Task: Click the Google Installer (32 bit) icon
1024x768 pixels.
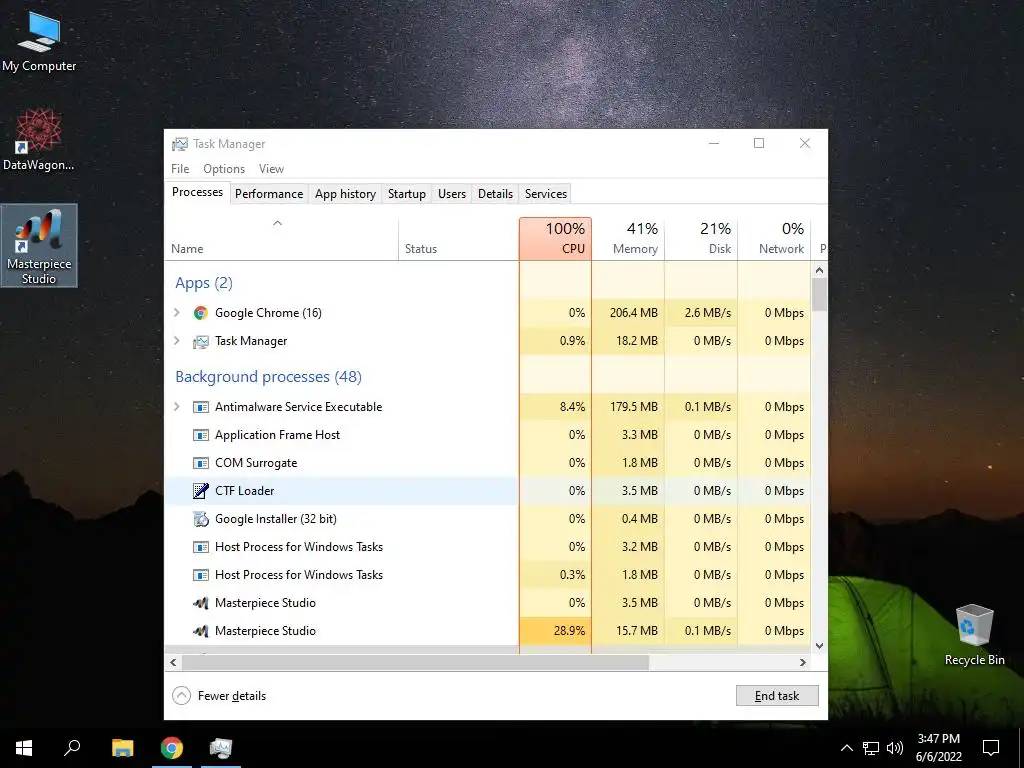Action: (200, 519)
